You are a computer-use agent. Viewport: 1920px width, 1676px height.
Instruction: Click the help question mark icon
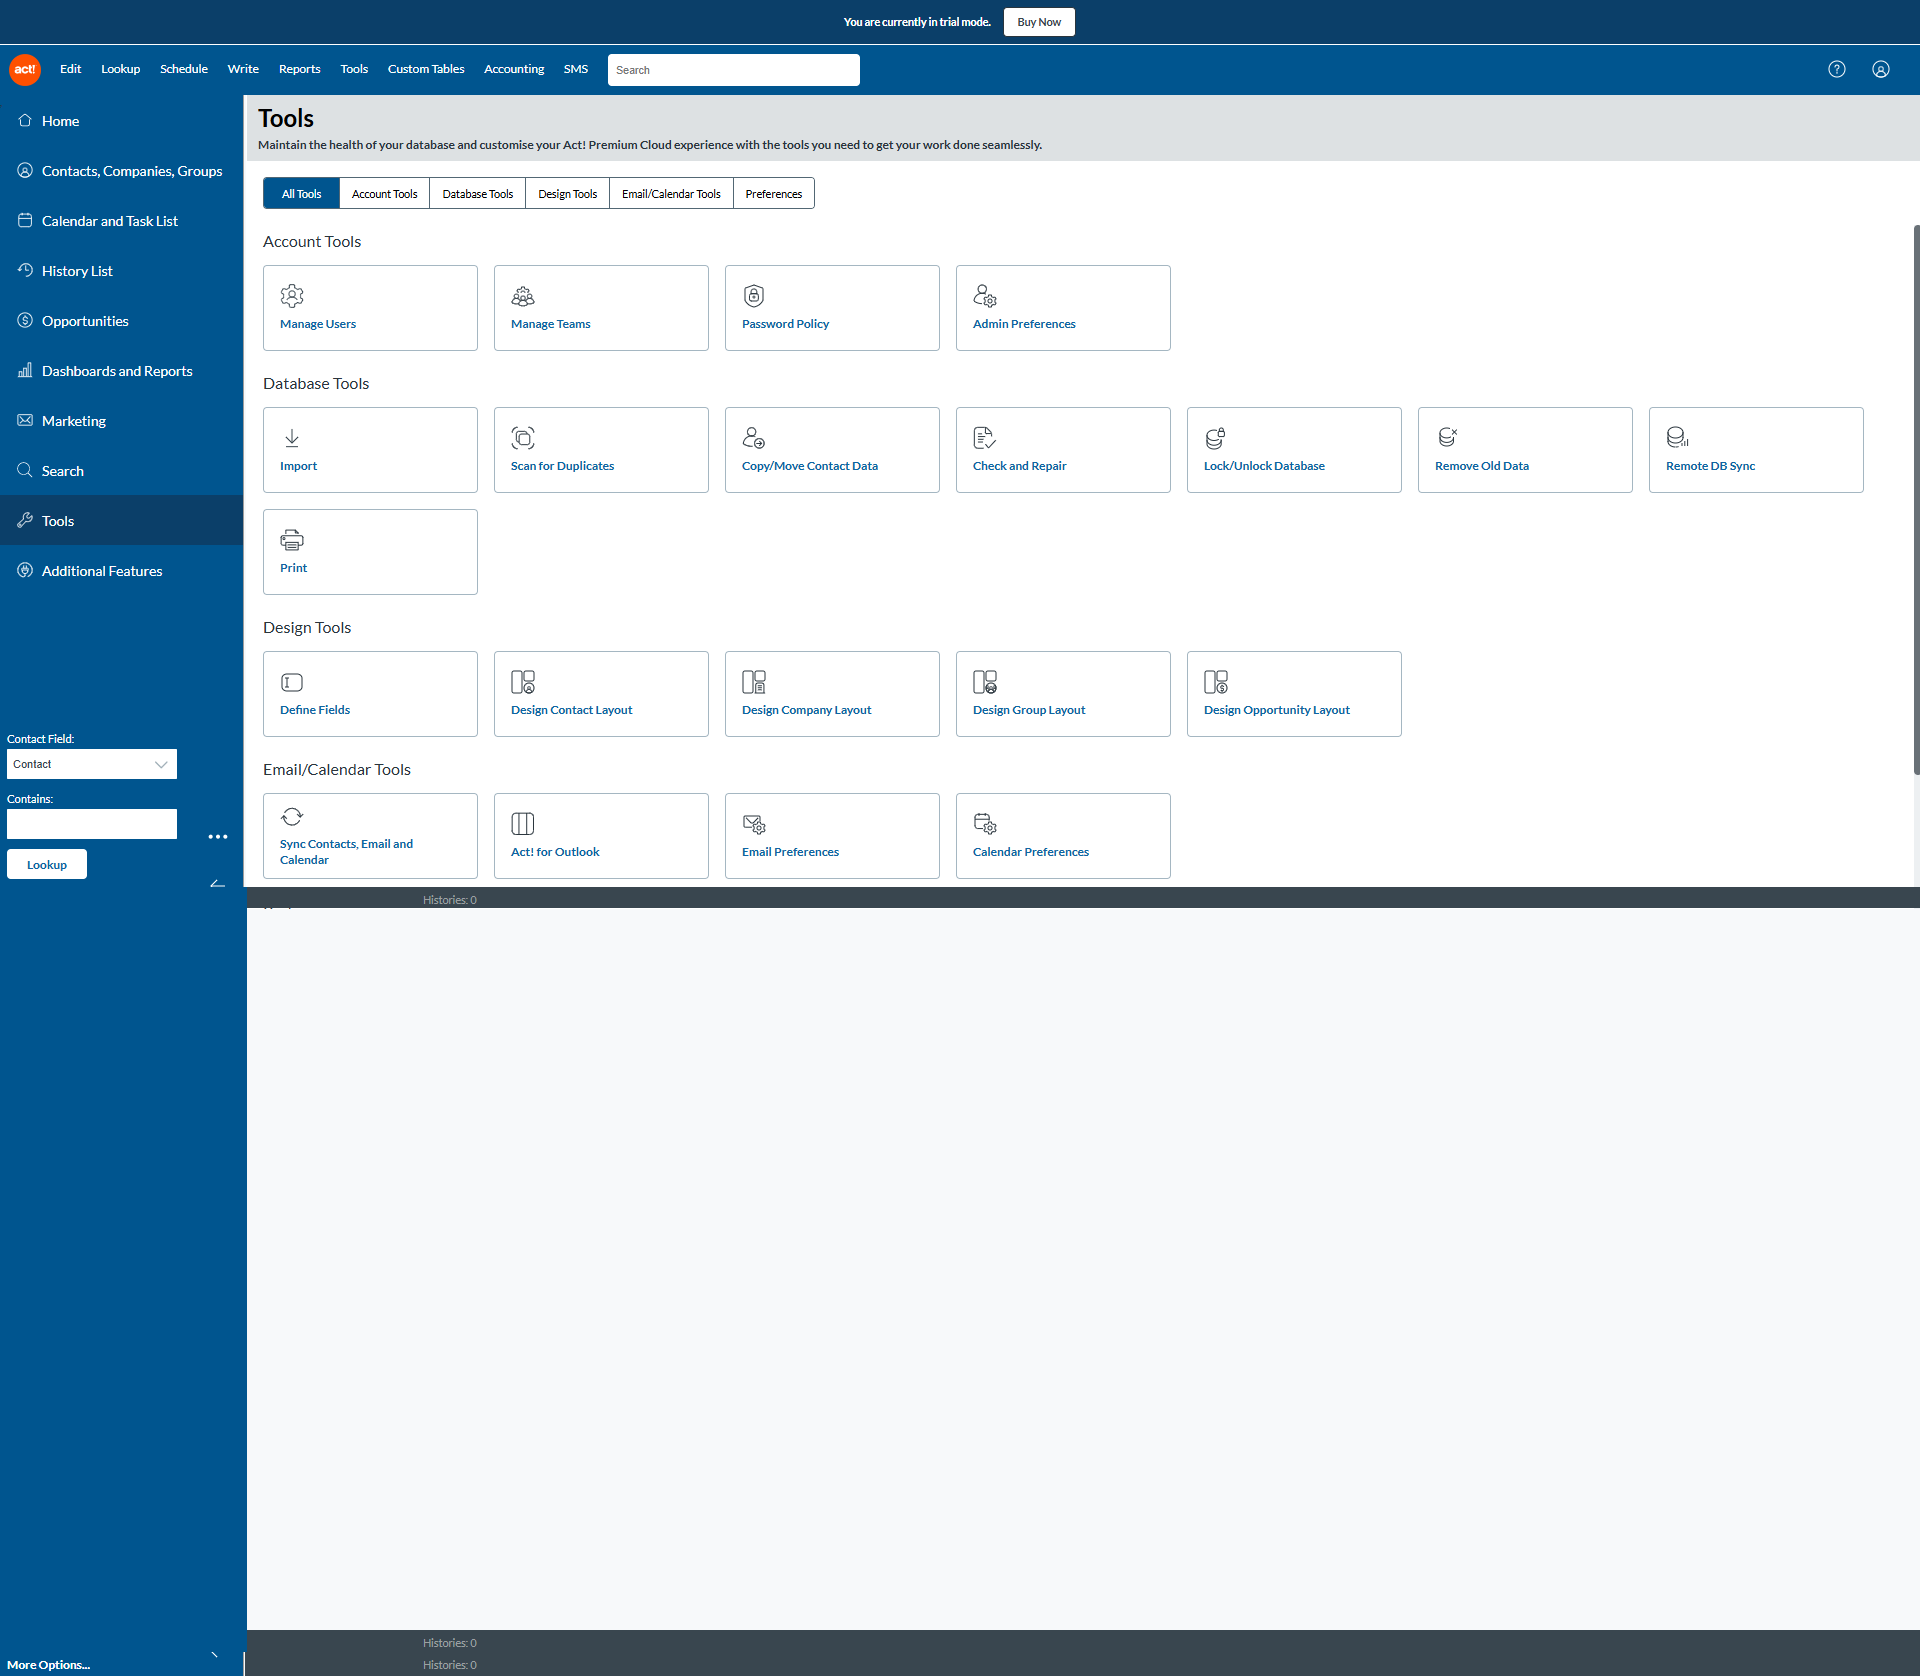pos(1837,69)
